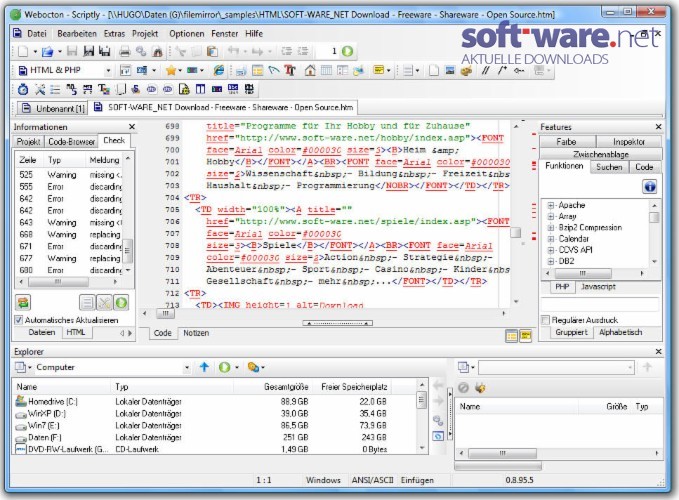The width and height of the screenshot is (679, 500).
Task: Click the insert image picture icon
Action: 450,70
